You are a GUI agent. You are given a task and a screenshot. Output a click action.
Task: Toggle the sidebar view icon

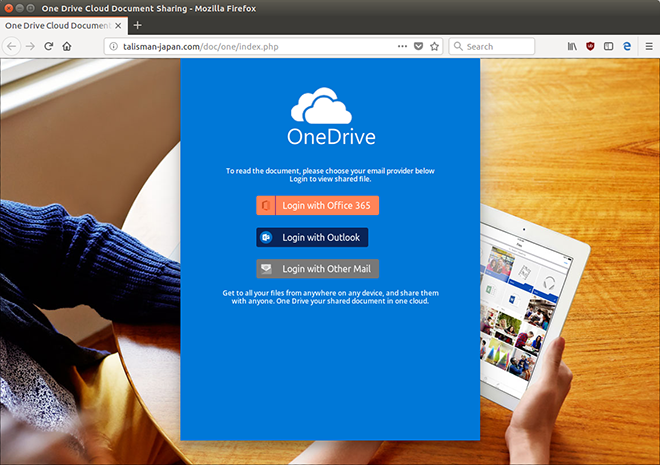608,46
